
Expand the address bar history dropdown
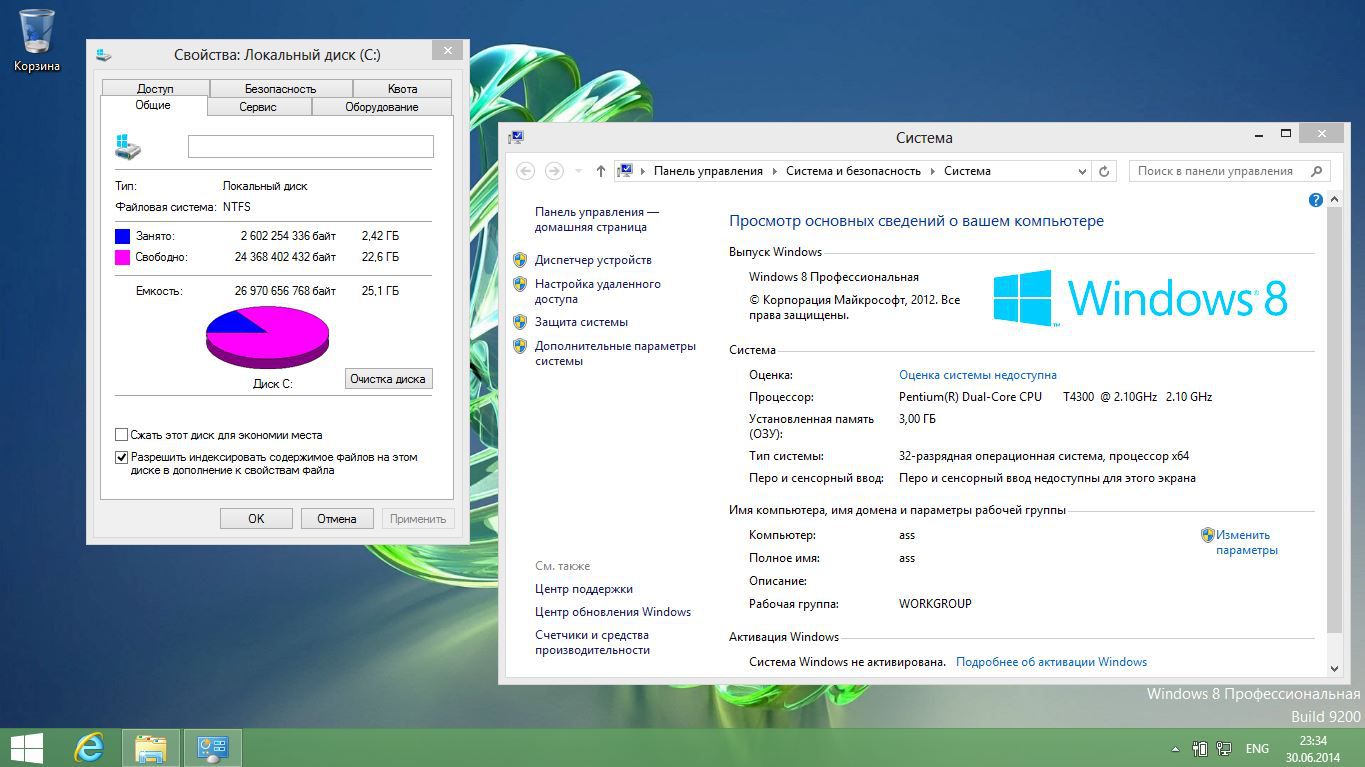click(1082, 171)
